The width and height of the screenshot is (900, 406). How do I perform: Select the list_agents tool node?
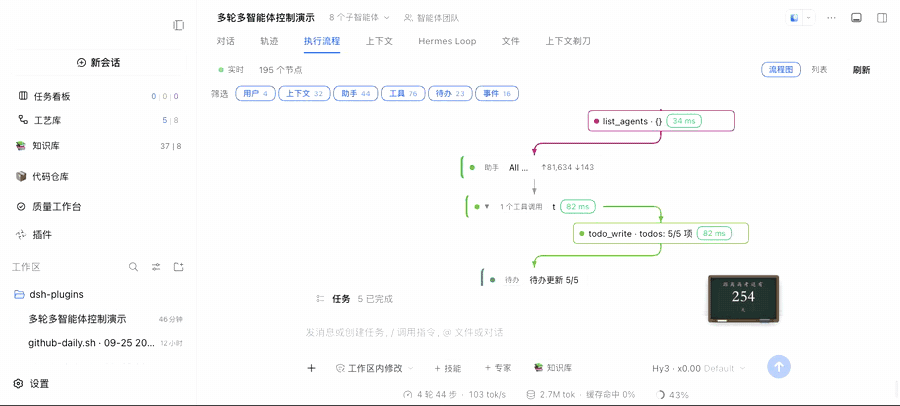coord(661,121)
